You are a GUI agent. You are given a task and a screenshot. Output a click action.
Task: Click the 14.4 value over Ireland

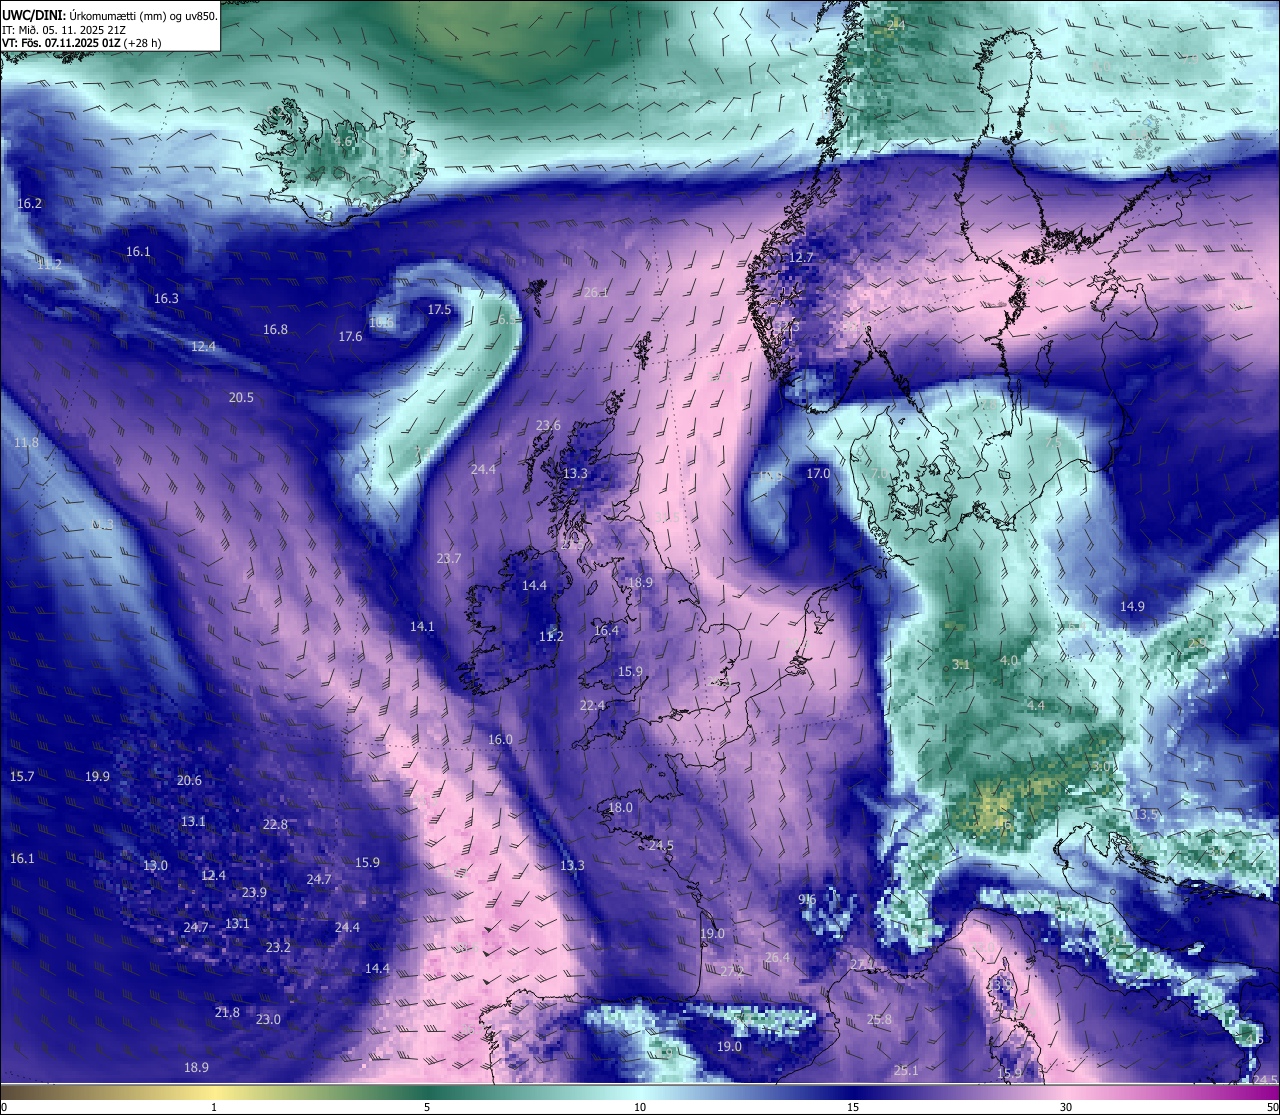coord(534,585)
